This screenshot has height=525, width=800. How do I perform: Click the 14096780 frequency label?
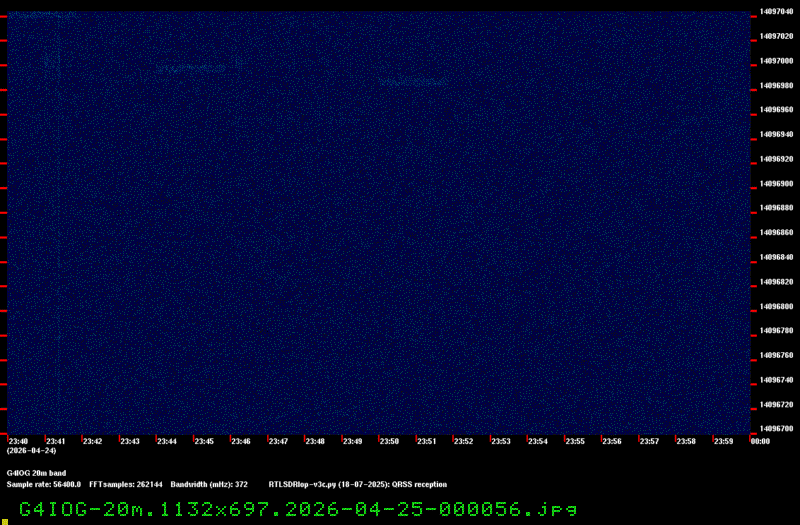pos(777,331)
